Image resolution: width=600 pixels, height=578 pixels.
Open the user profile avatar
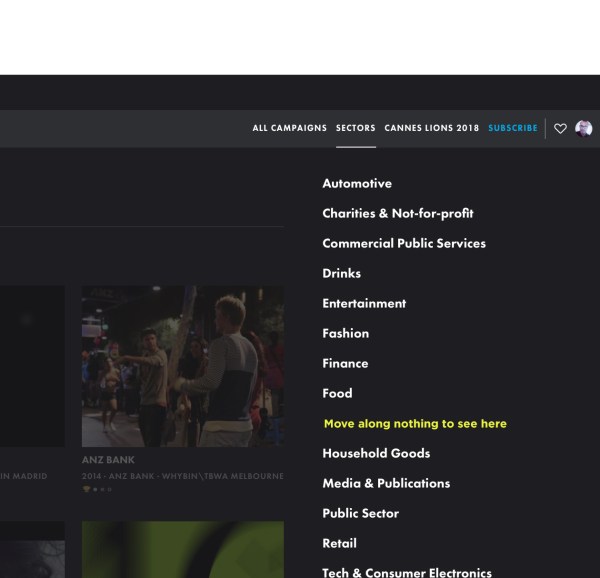(x=584, y=128)
